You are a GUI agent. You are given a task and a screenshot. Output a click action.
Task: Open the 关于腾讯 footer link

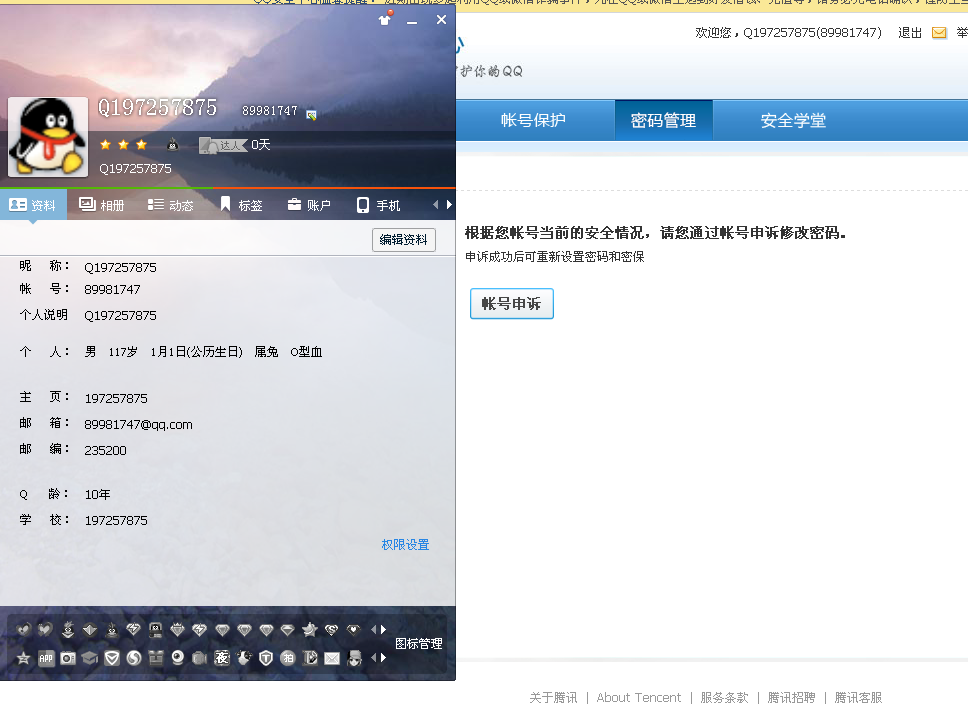553,698
